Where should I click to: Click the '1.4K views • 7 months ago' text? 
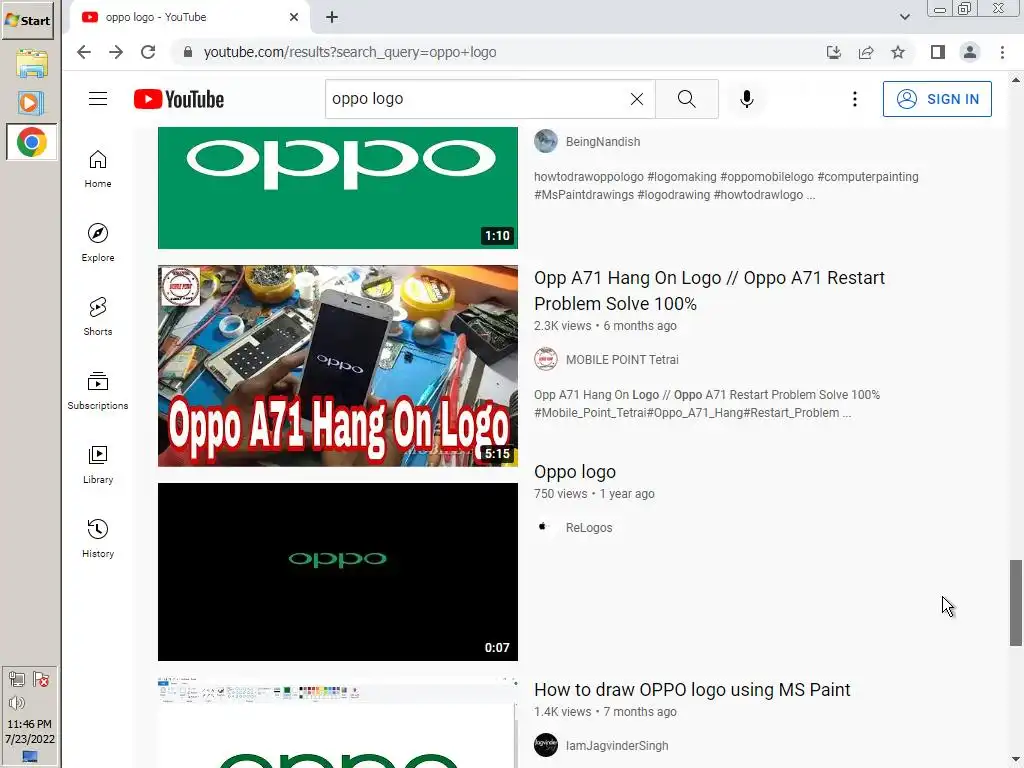(x=605, y=712)
